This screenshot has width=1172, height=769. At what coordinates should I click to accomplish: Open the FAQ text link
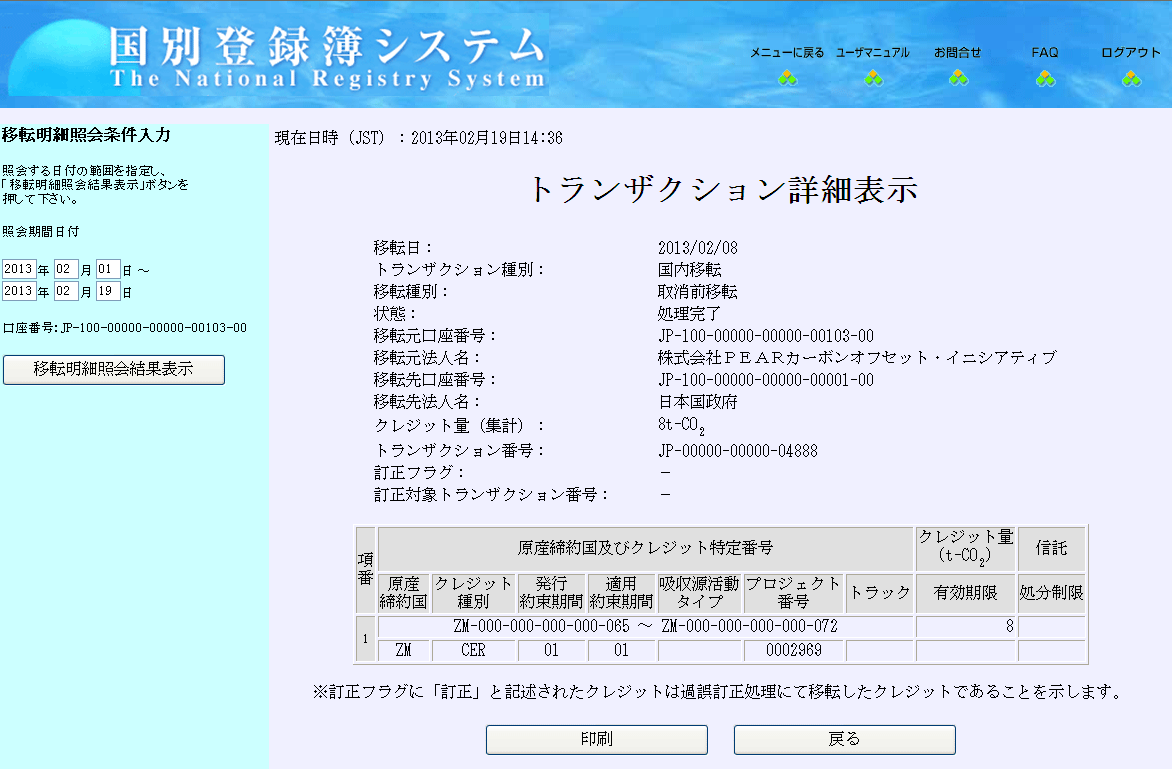pyautogui.click(x=1045, y=53)
